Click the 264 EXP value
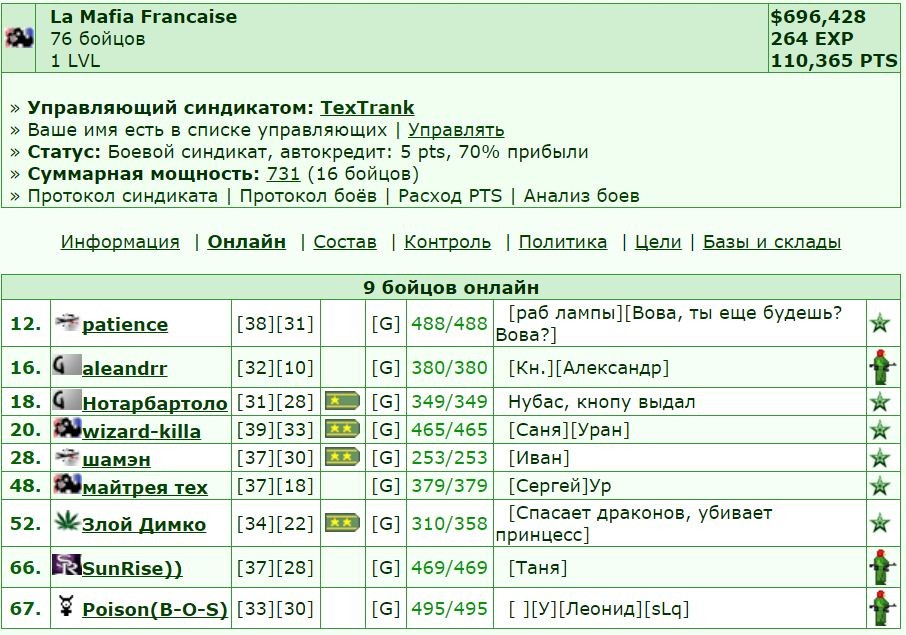 [812, 38]
